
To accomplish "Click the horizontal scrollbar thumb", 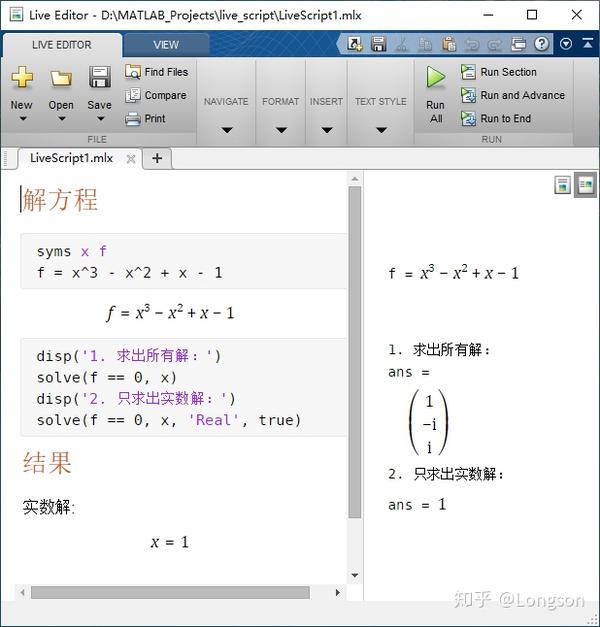I will coord(170,592).
